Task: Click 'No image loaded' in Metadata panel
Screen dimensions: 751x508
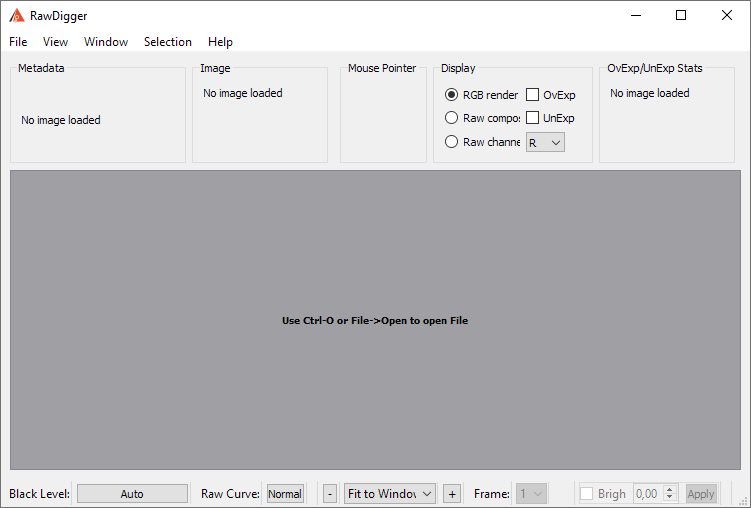Action: tap(61, 120)
